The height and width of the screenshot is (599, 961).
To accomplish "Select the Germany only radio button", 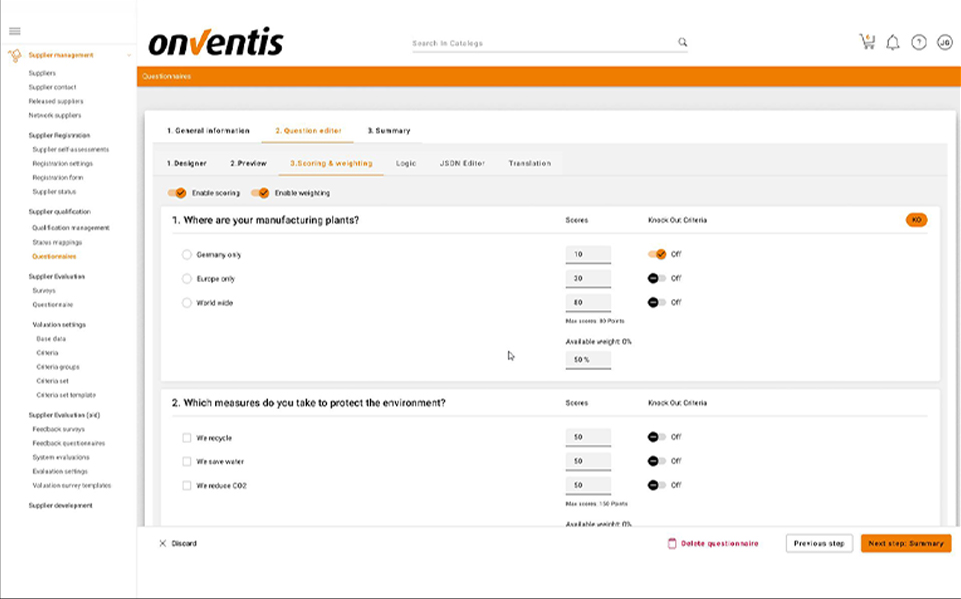I will pos(187,255).
